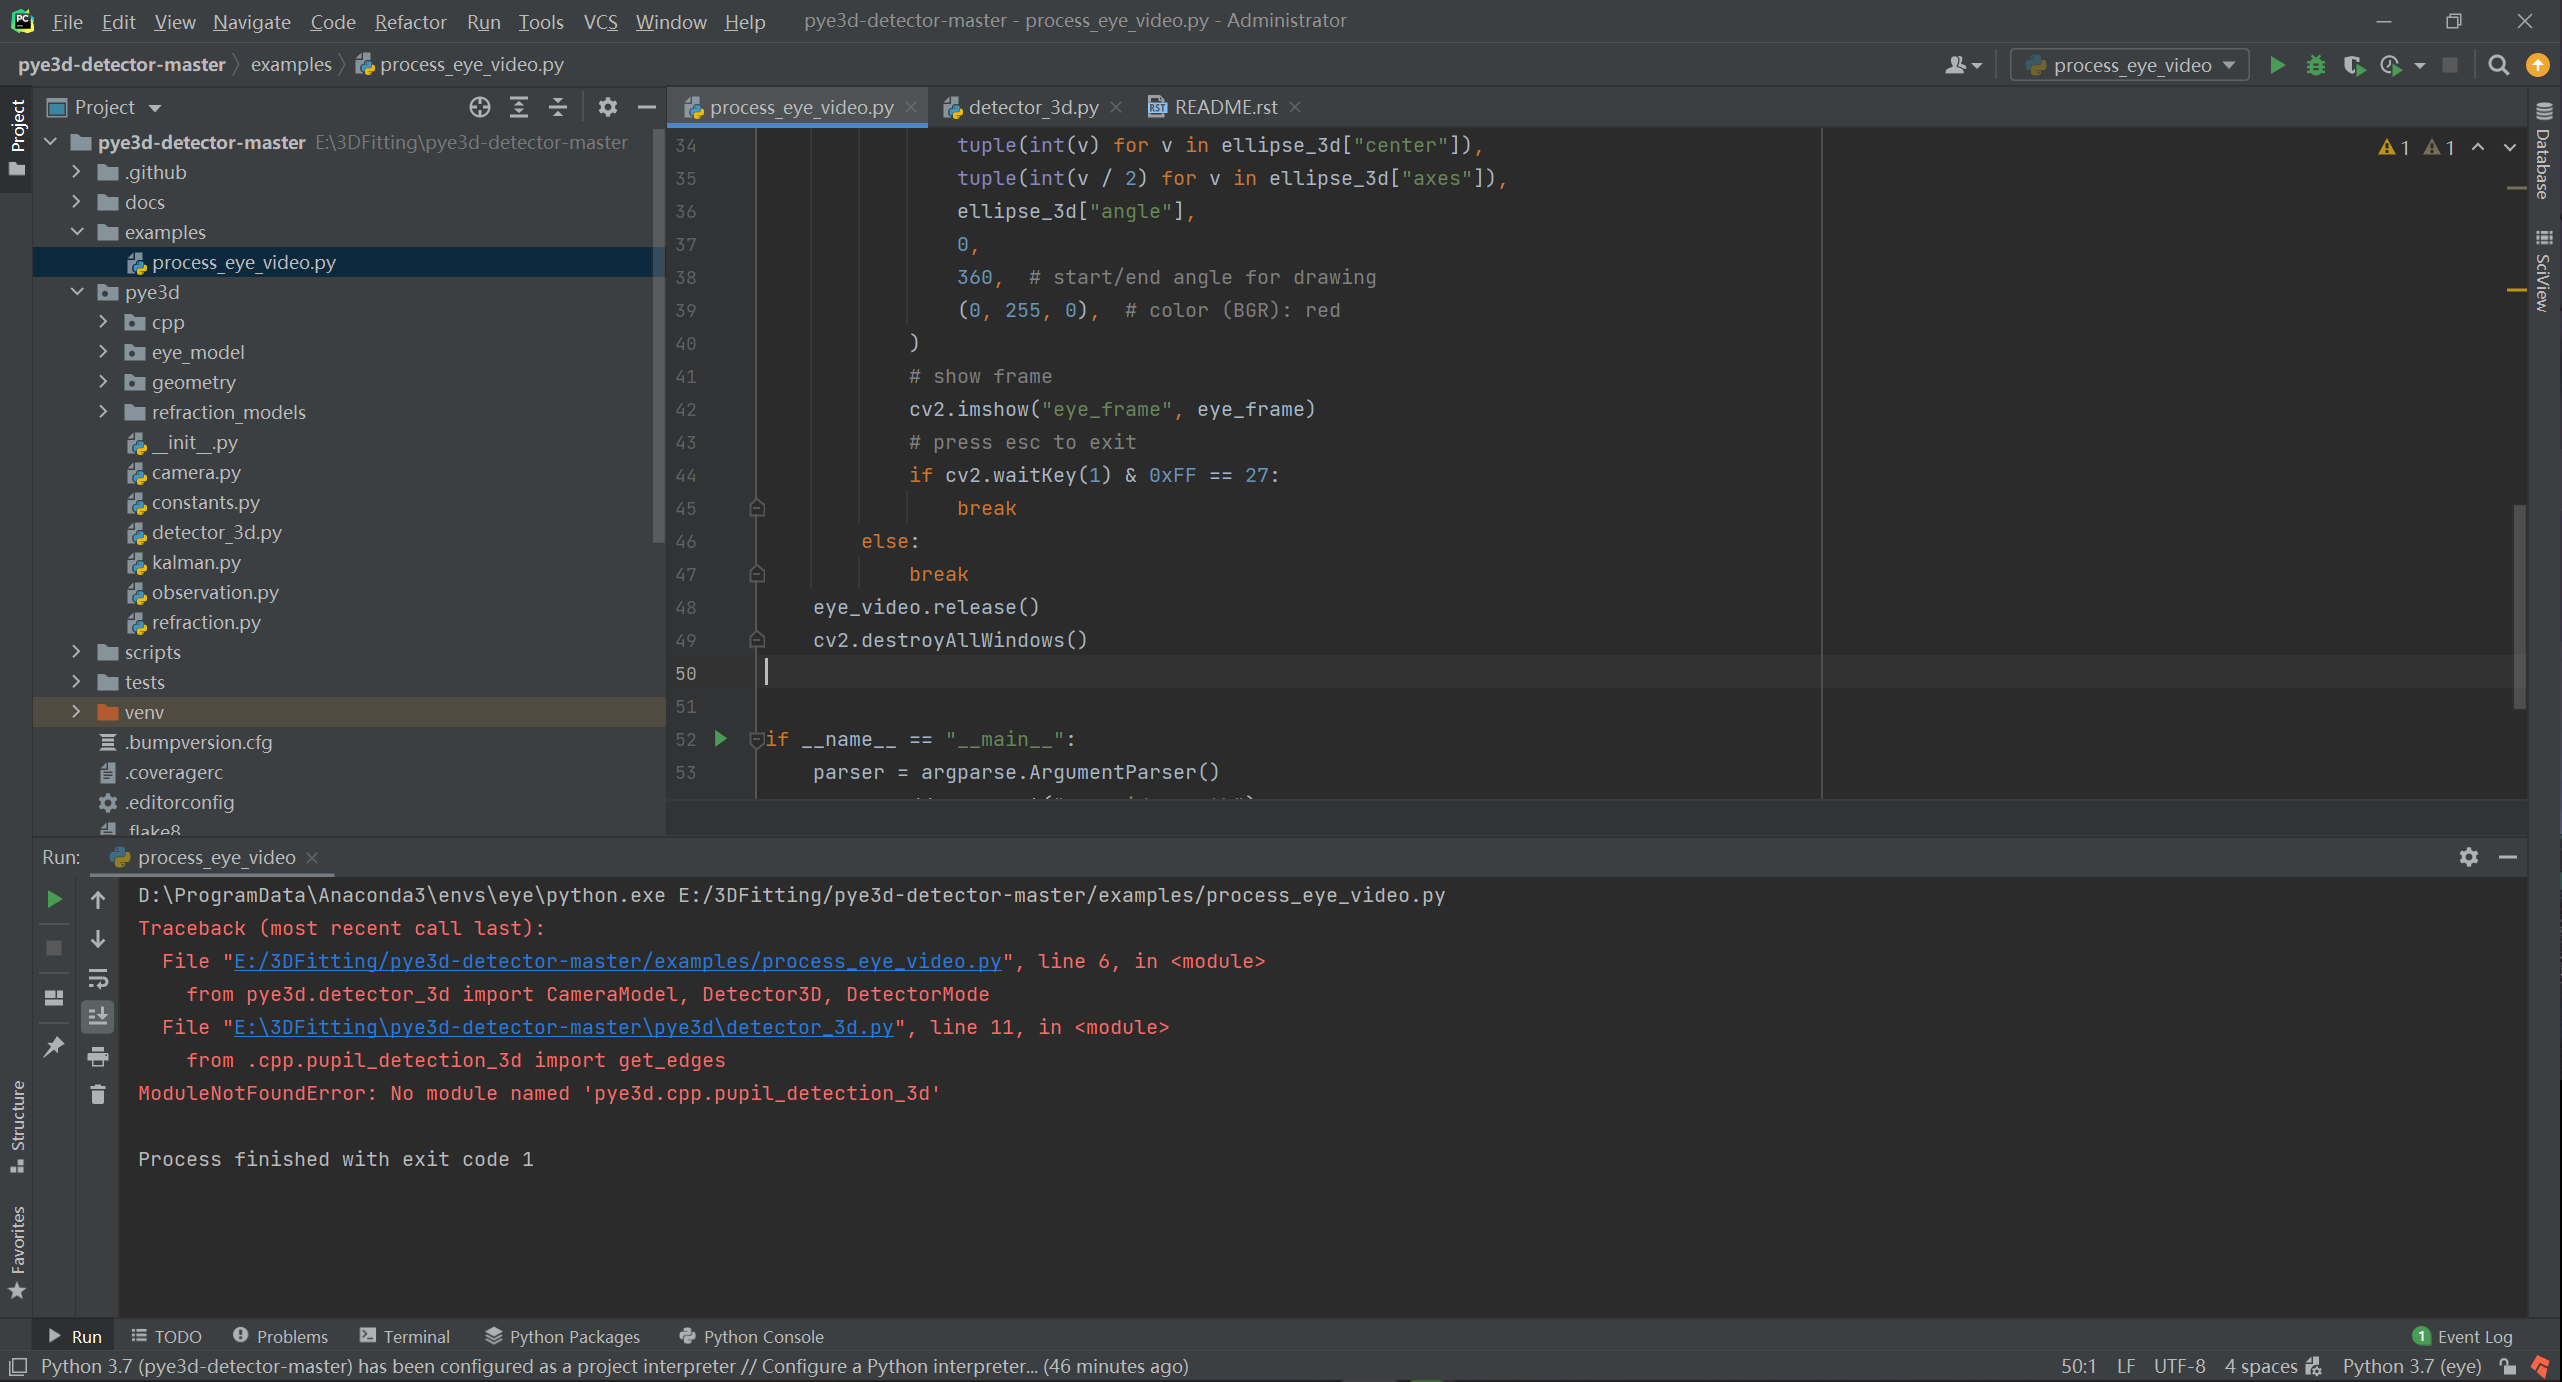
Task: Open run-more dropdown arrow beside profiler
Action: [x=2420, y=65]
